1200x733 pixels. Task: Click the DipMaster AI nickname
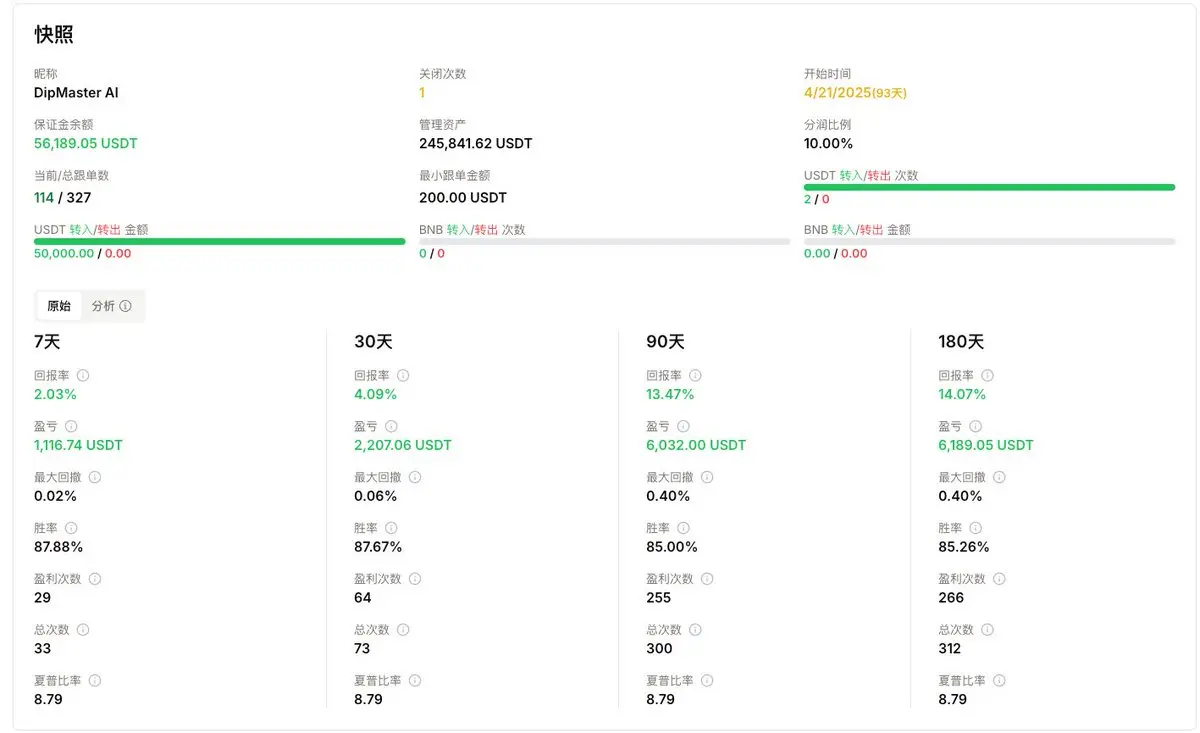coord(76,93)
